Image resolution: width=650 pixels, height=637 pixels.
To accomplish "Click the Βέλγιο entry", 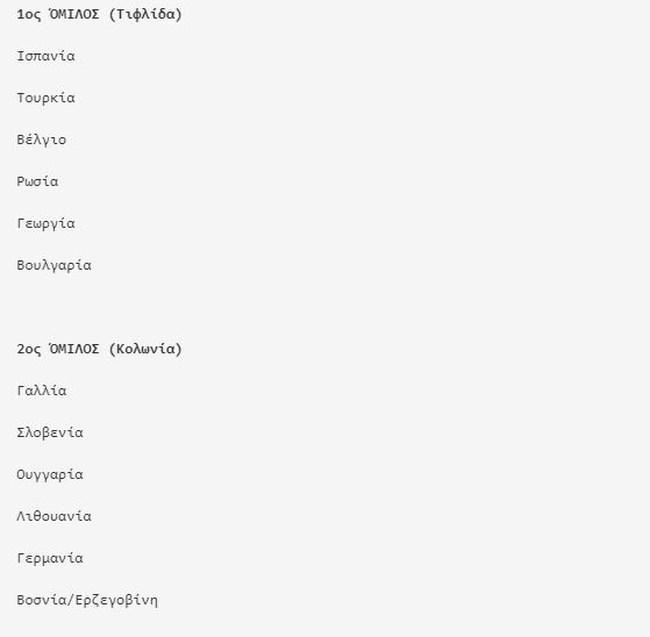I will [41, 140].
